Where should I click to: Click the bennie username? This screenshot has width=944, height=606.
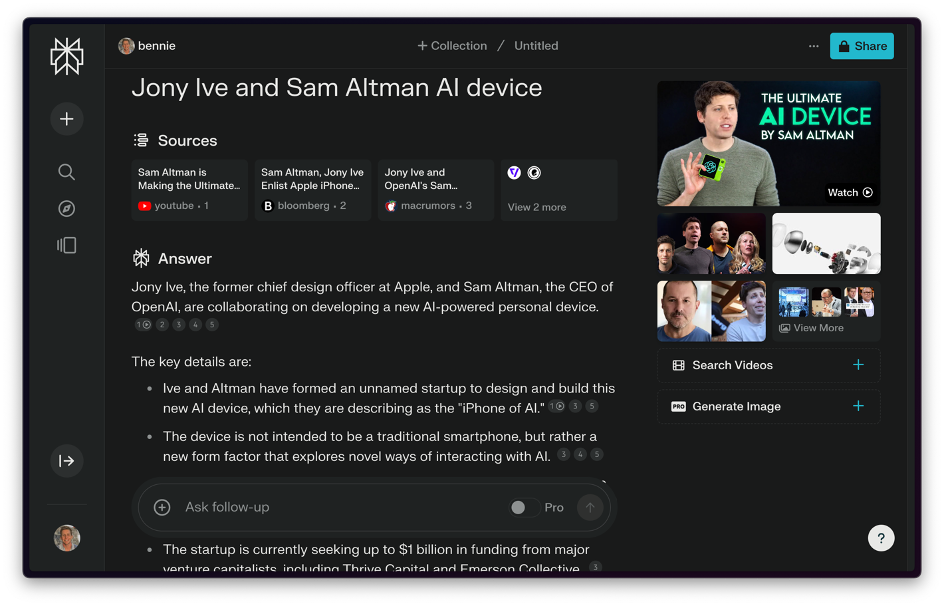coord(157,46)
